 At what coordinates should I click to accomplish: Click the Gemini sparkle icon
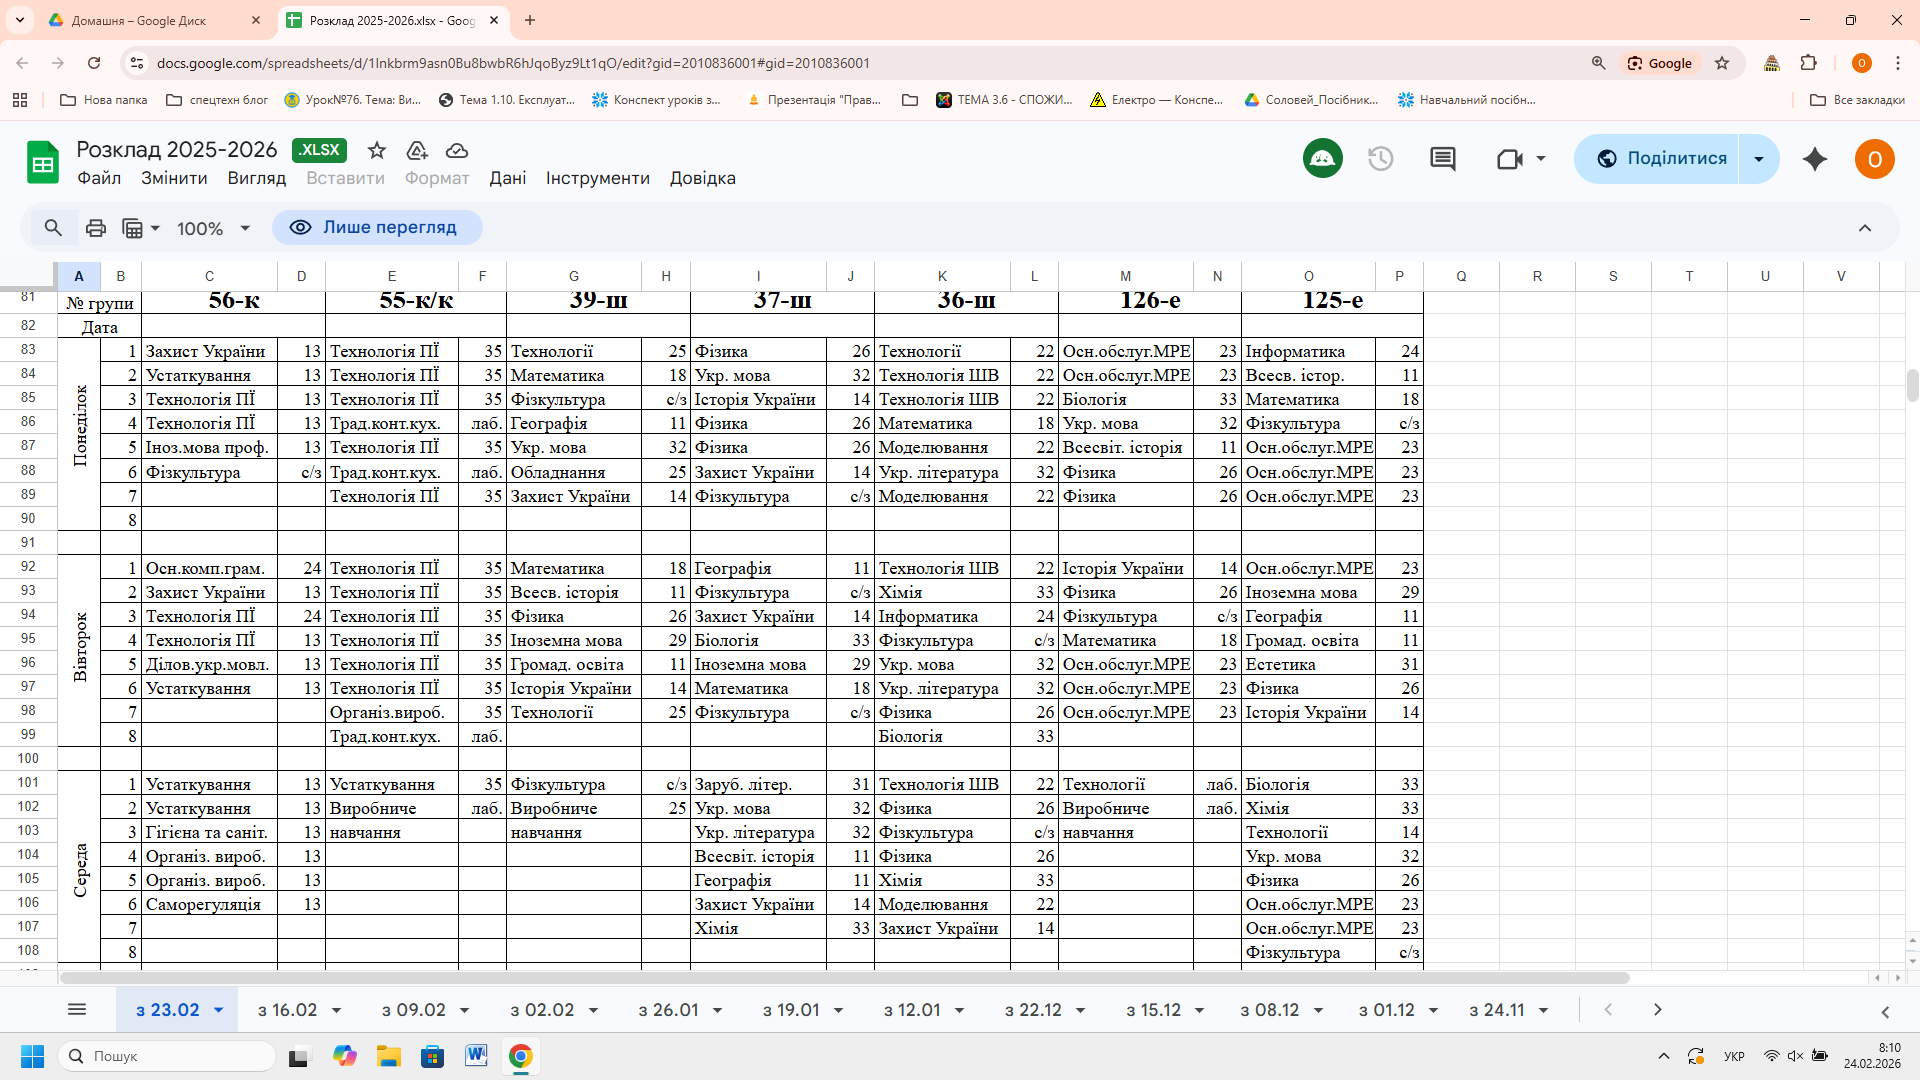[1814, 159]
